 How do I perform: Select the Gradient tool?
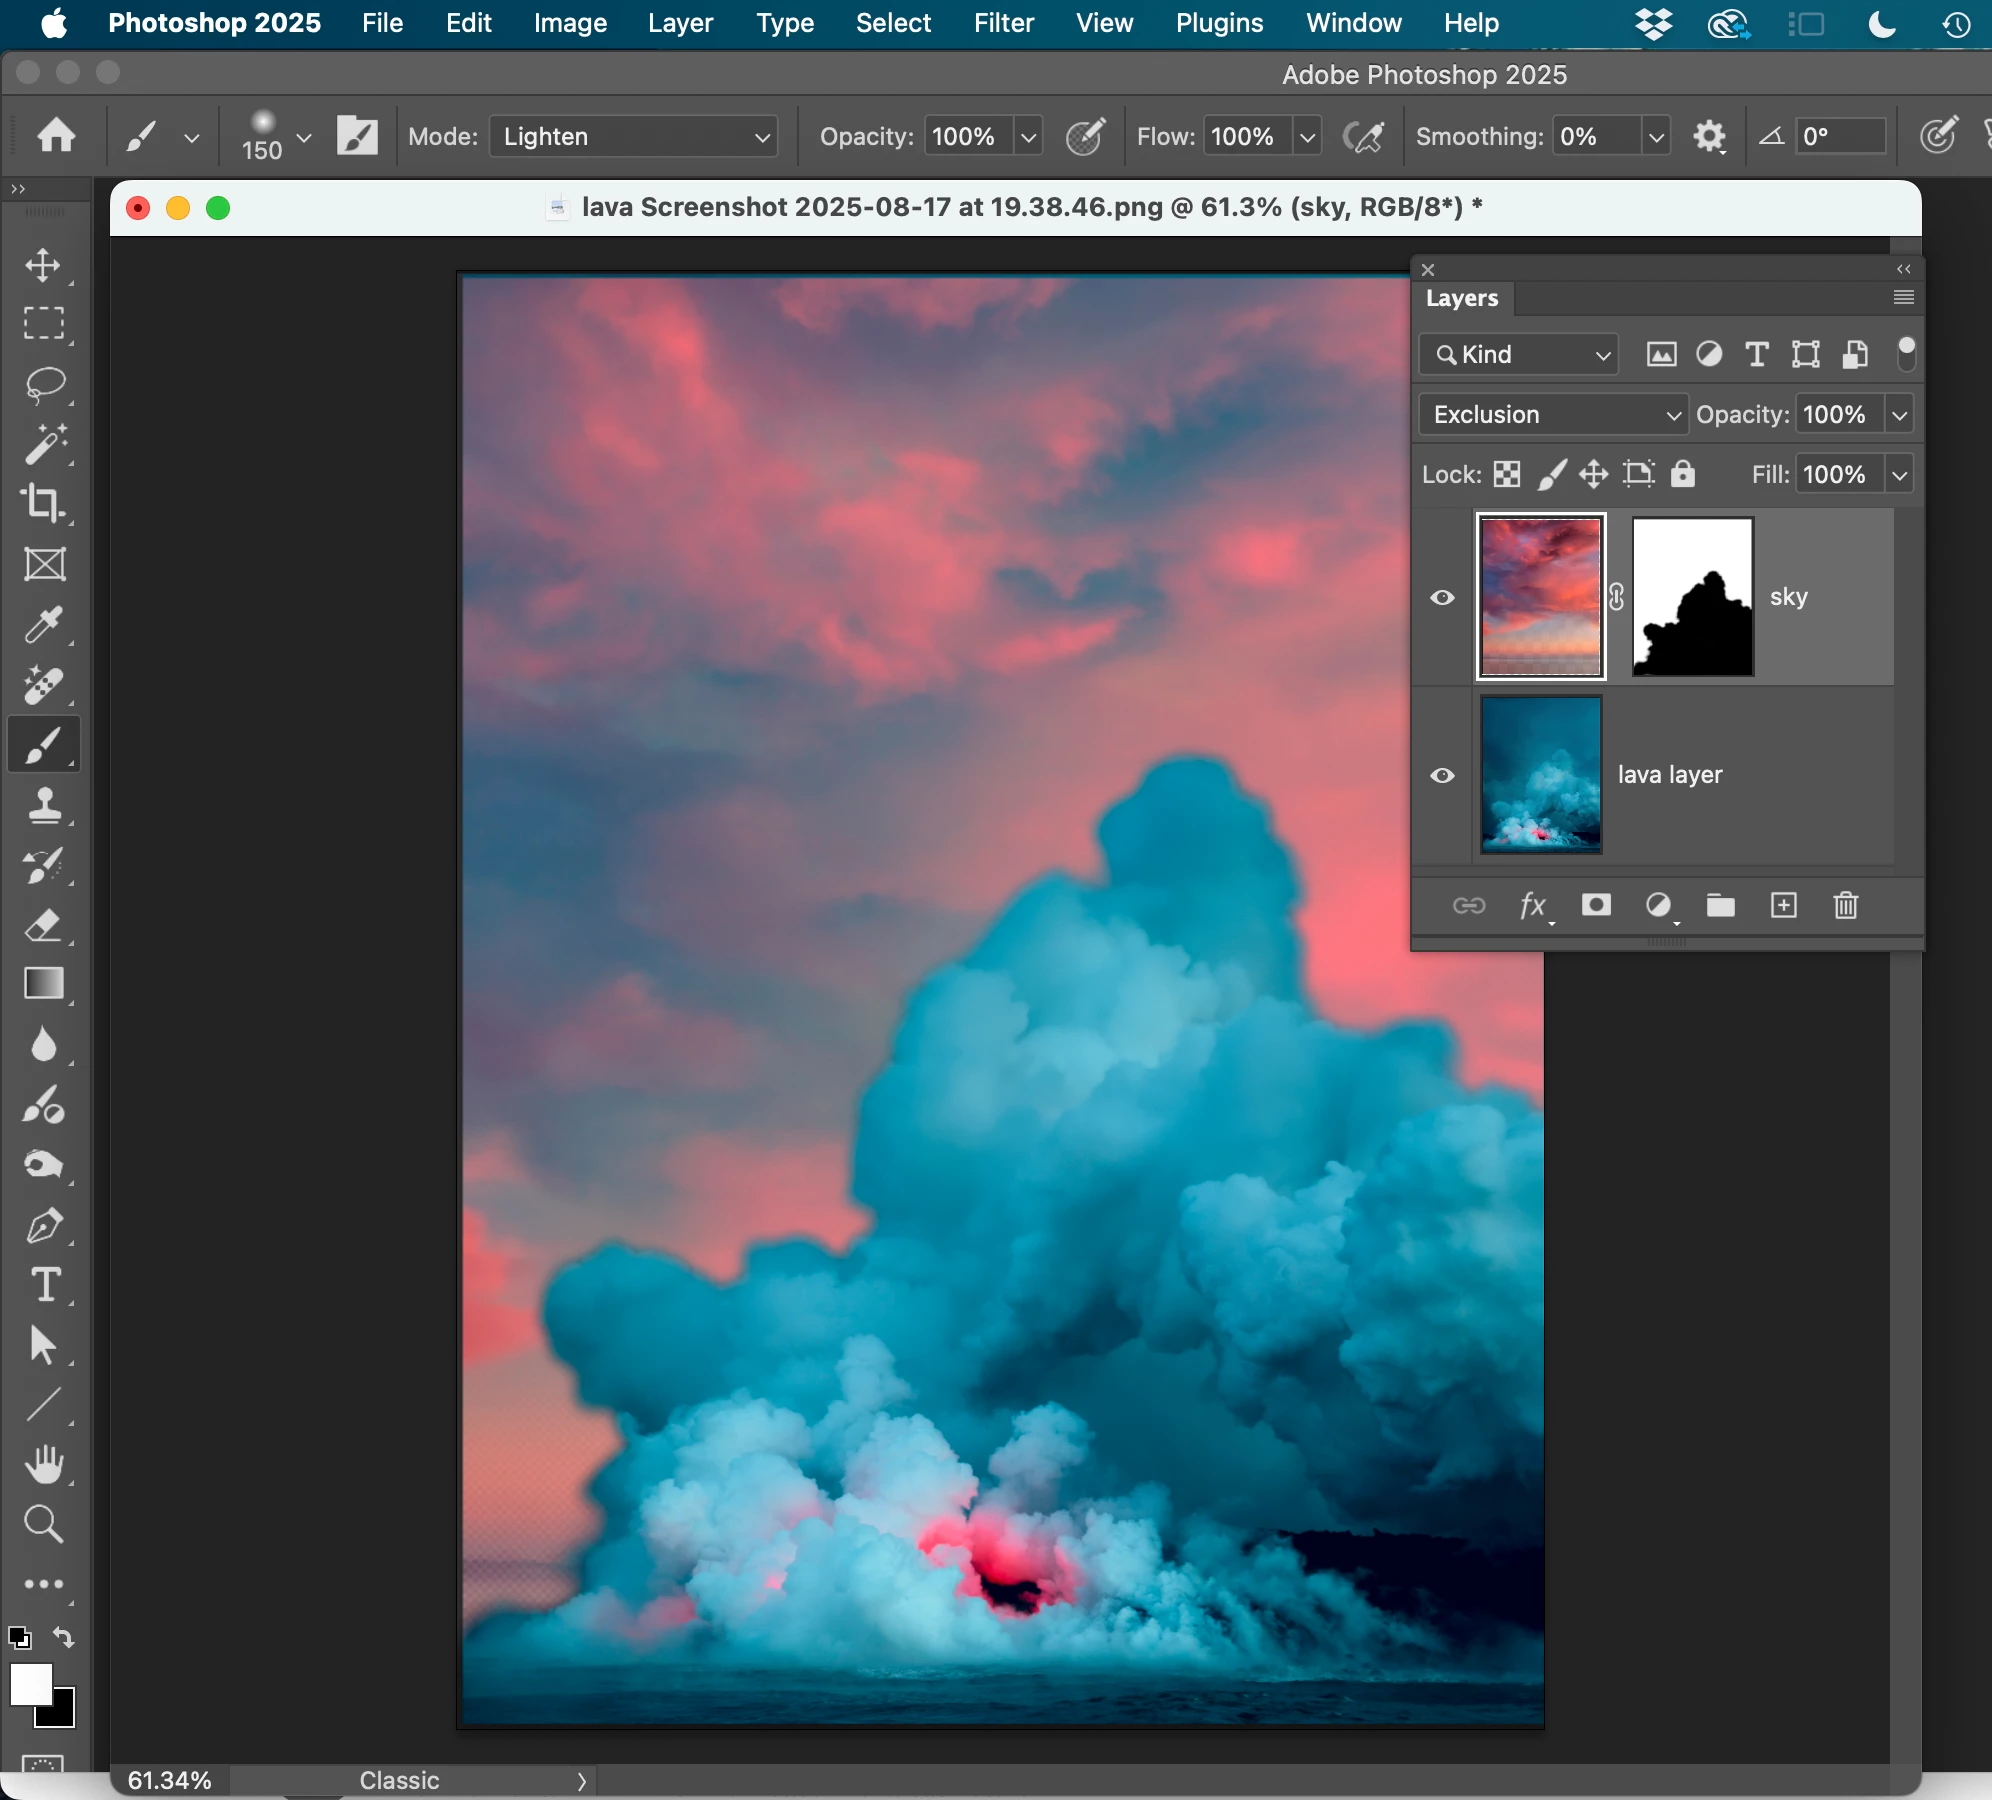tap(43, 984)
